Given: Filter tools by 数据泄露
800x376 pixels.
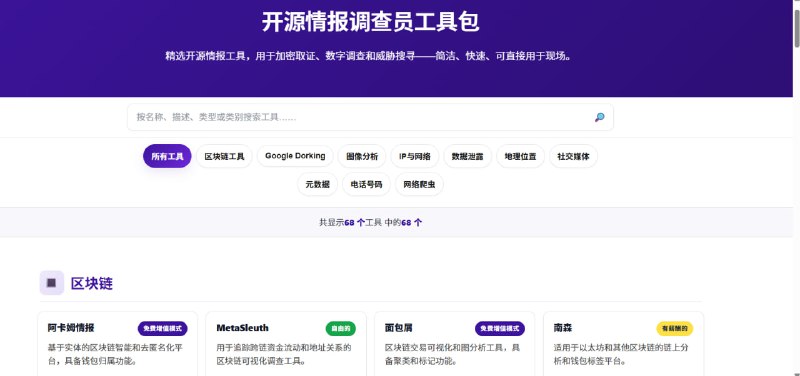Looking at the screenshot, I should point(468,156).
